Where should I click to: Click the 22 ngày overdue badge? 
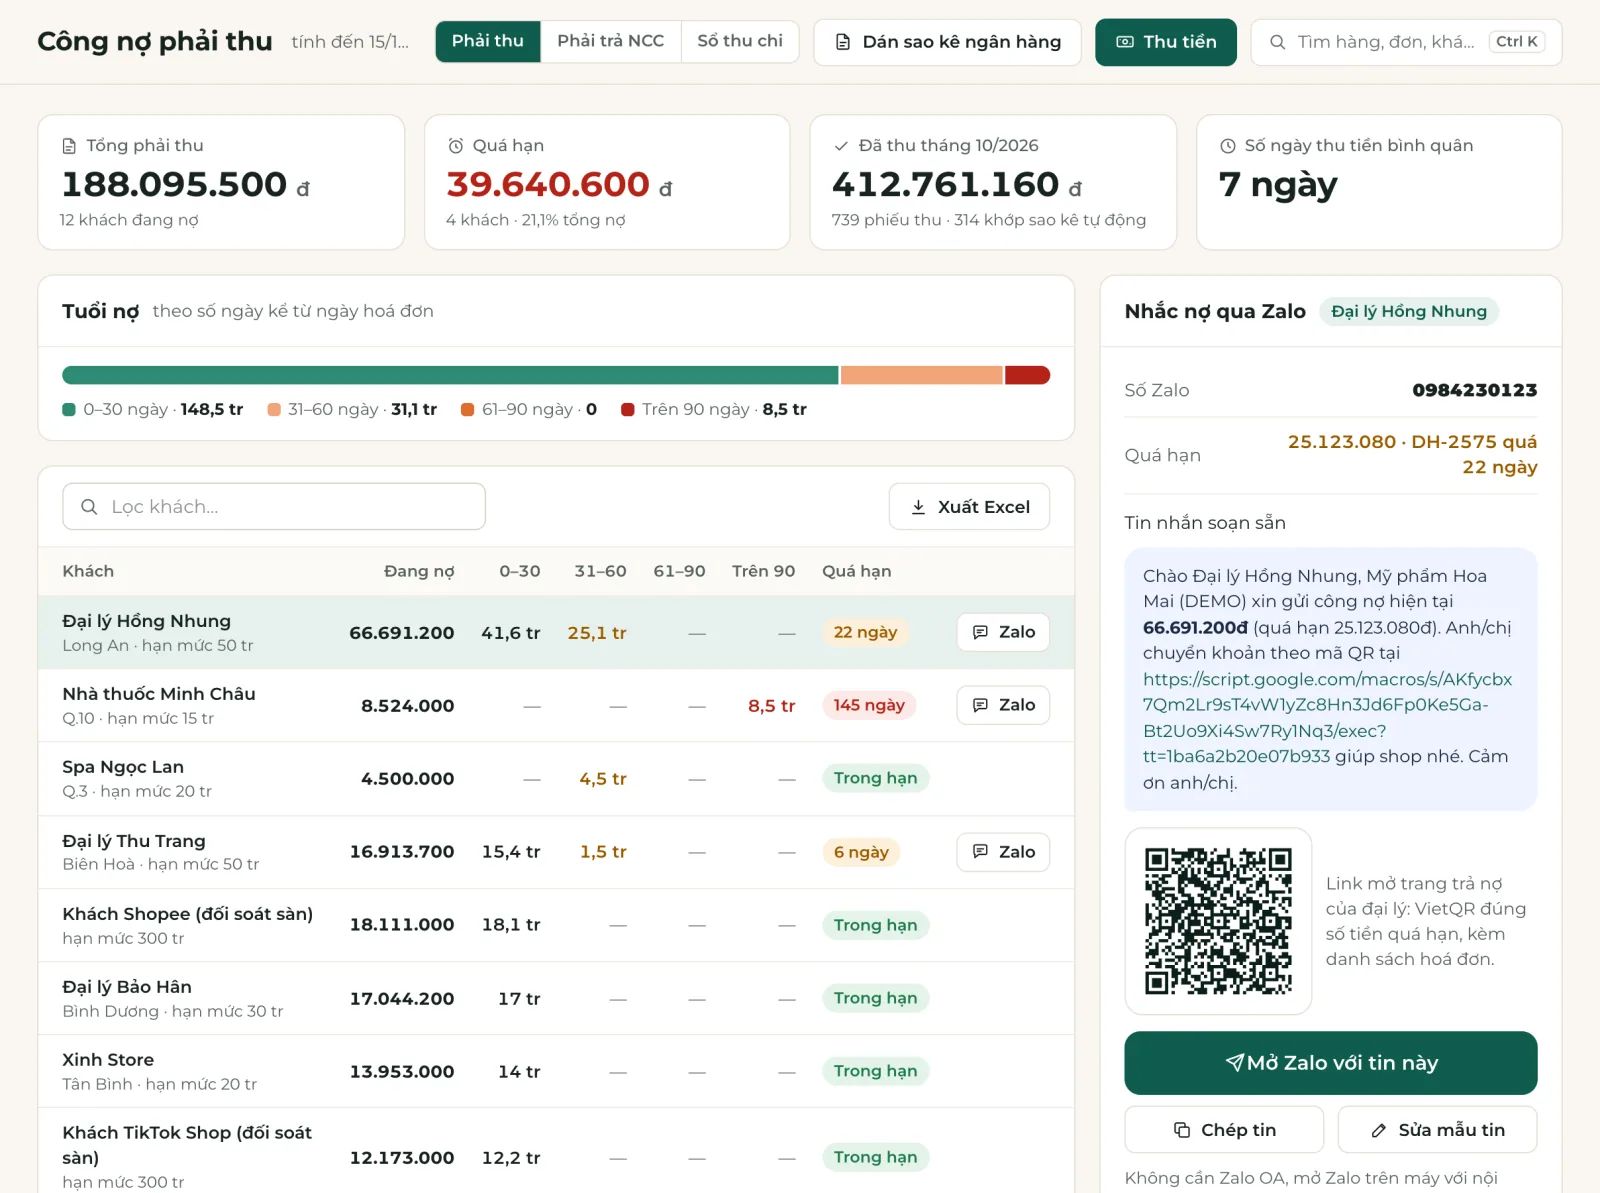(866, 632)
